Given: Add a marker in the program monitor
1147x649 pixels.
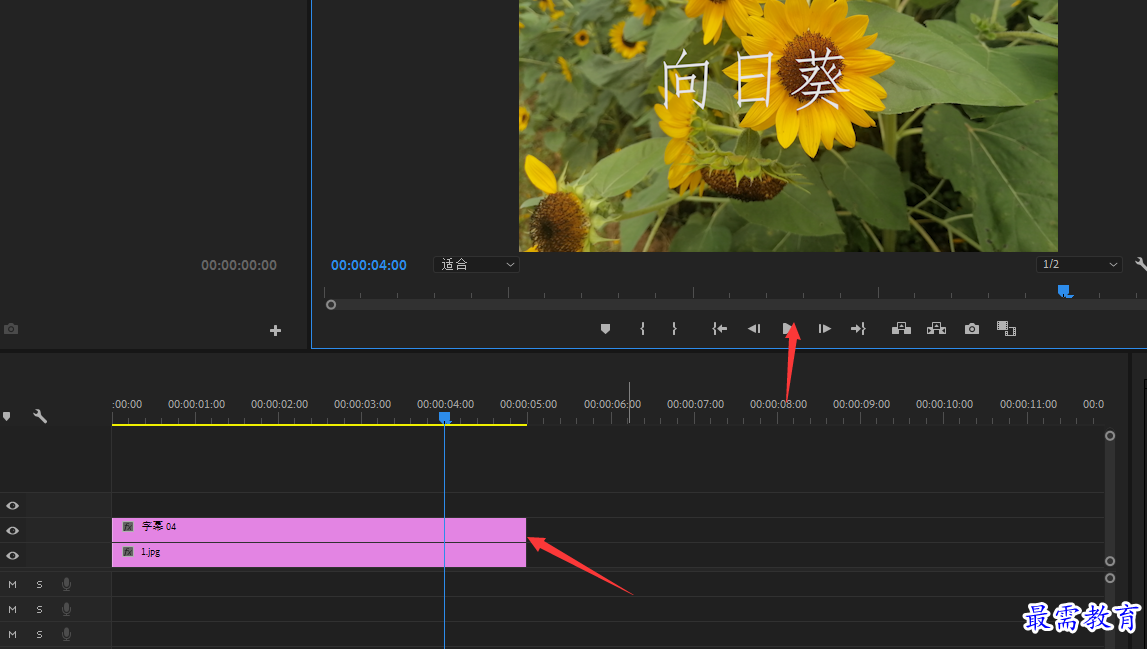Looking at the screenshot, I should 605,329.
